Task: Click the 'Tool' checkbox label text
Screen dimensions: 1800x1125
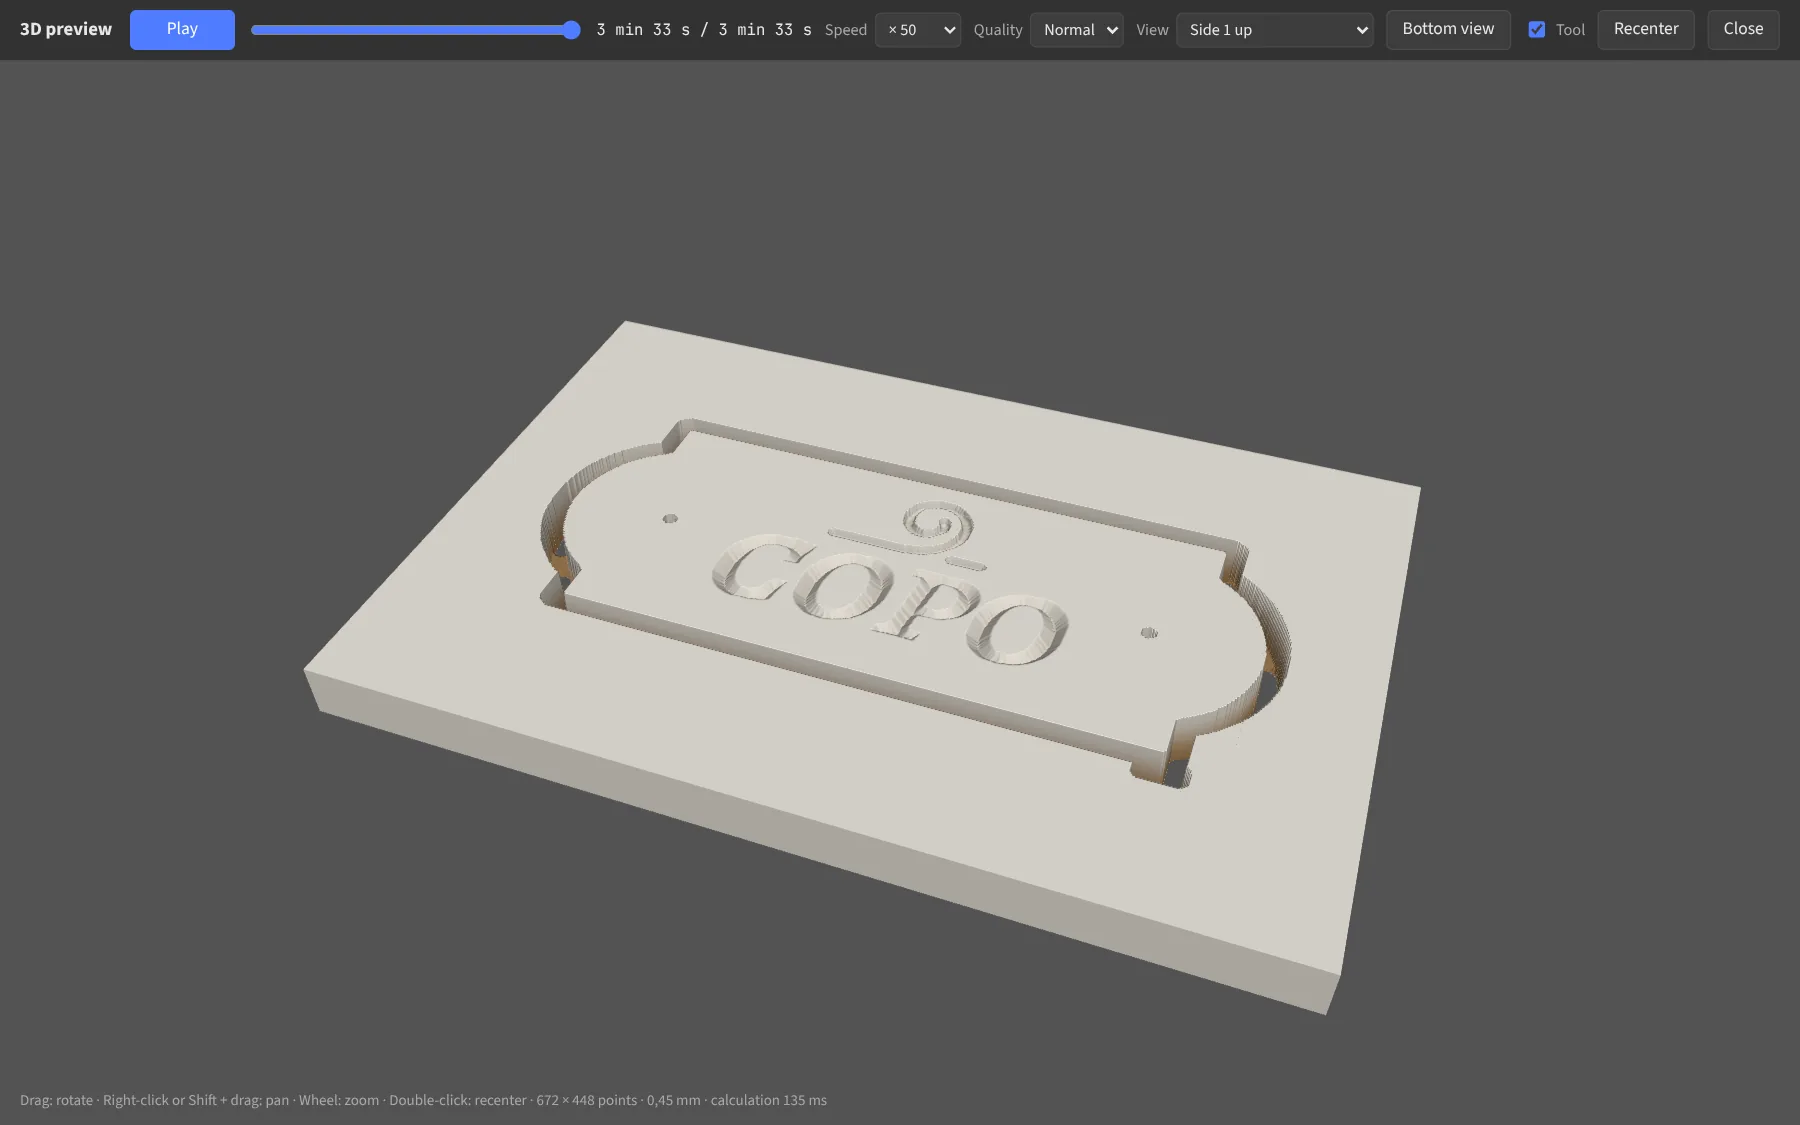Action: tap(1570, 30)
